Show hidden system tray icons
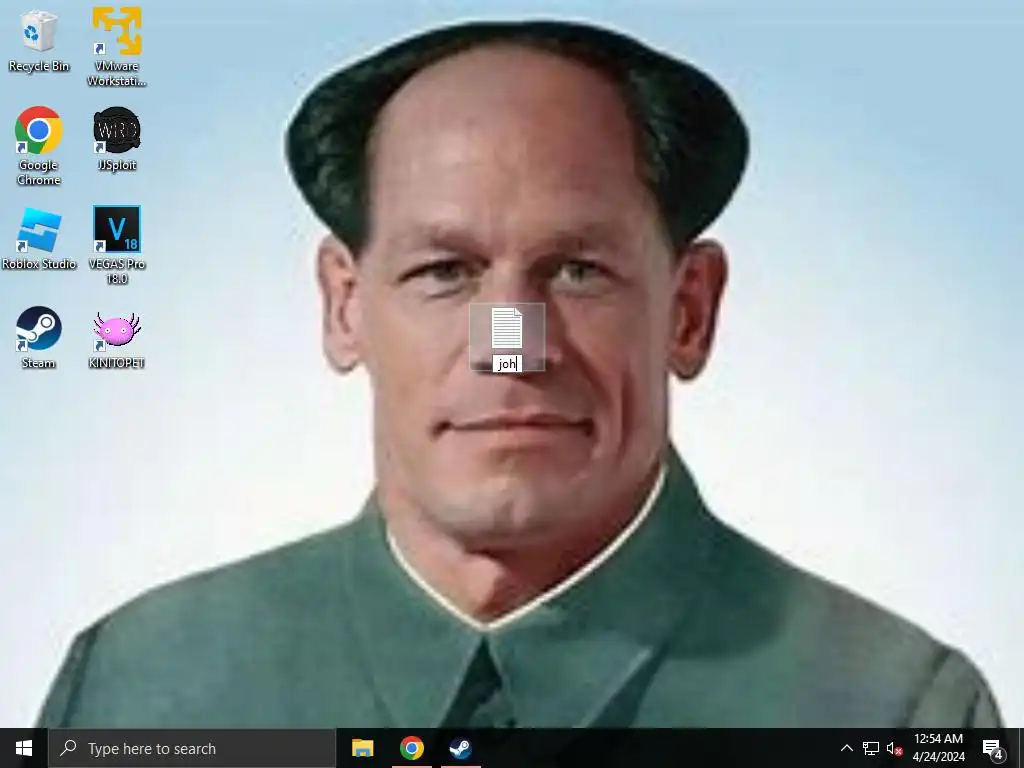Image resolution: width=1024 pixels, height=768 pixels. point(846,748)
